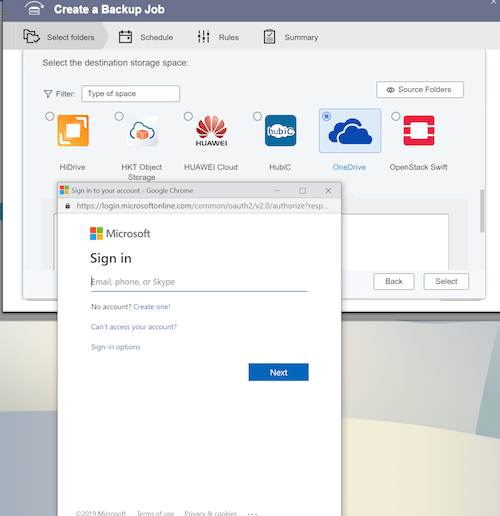The width and height of the screenshot is (500, 516).
Task: Toggle the OneDrive radio button
Action: [327, 116]
